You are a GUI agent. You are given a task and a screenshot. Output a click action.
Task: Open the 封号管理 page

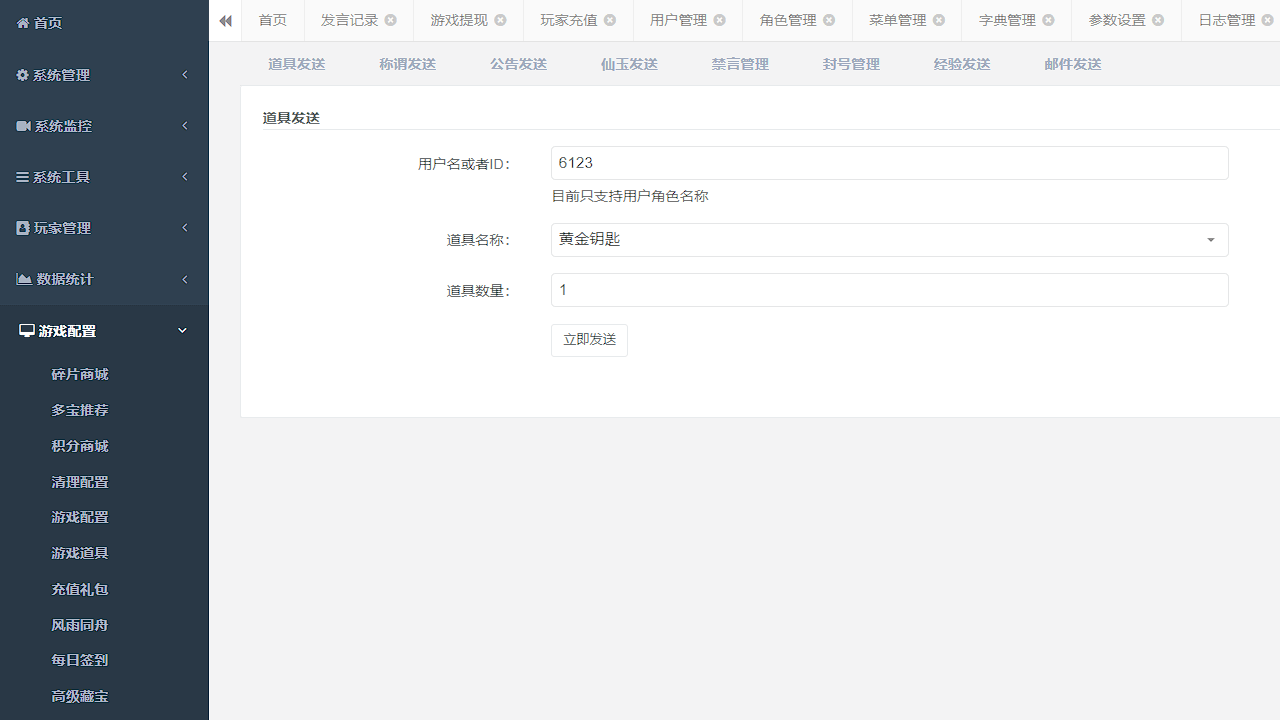click(x=850, y=63)
